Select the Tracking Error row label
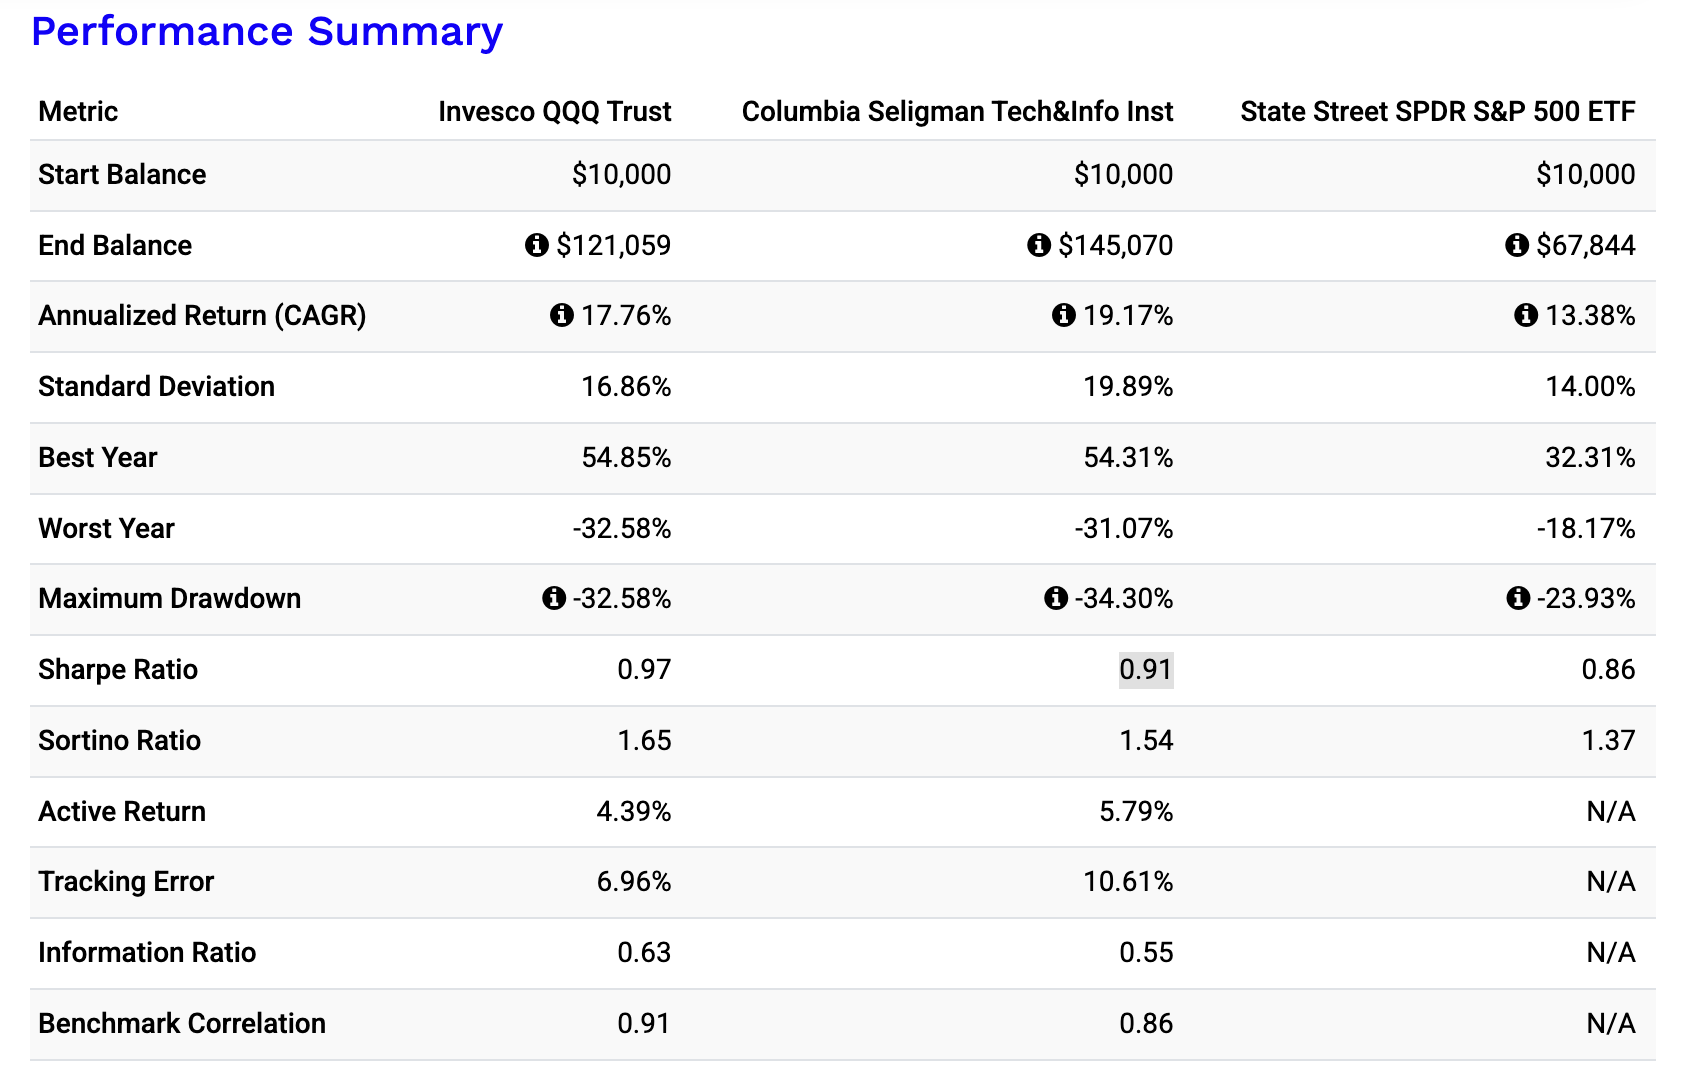This screenshot has height=1086, width=1684. click(x=126, y=882)
